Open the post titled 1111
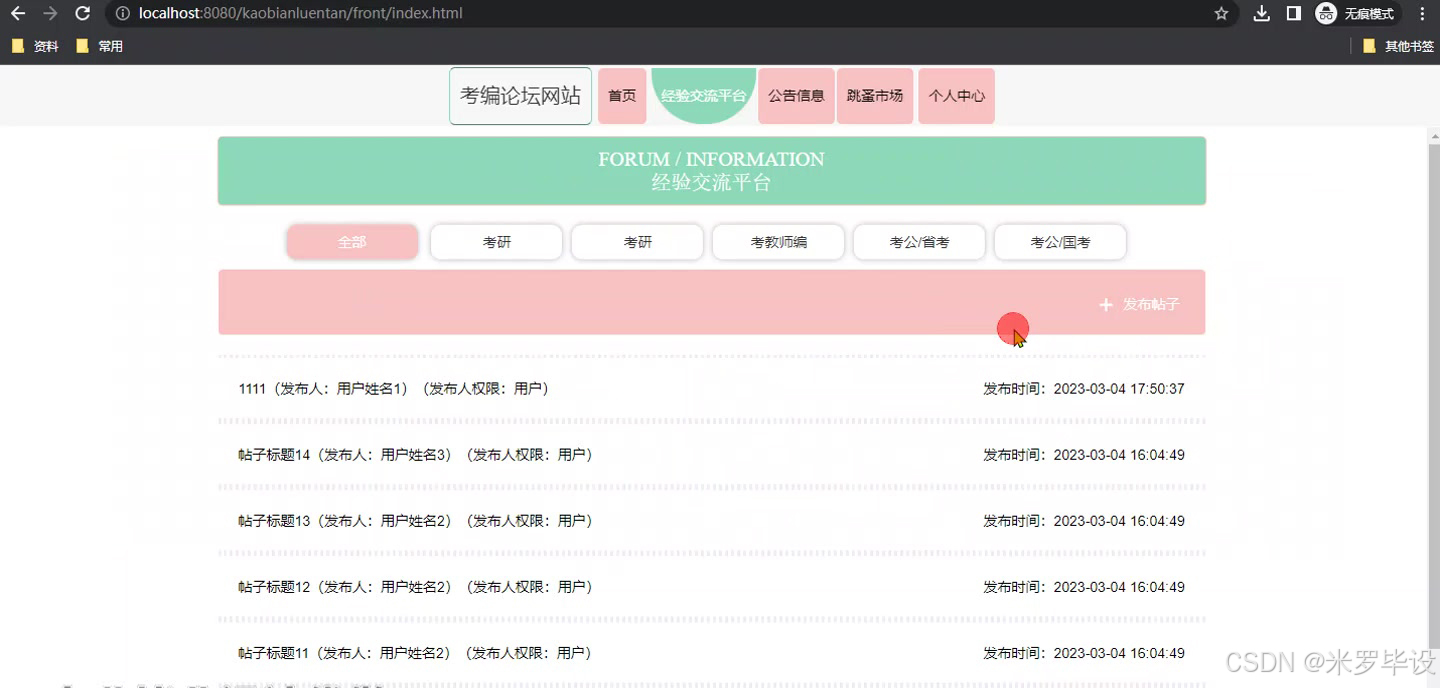This screenshot has width=1440, height=688. coord(712,389)
